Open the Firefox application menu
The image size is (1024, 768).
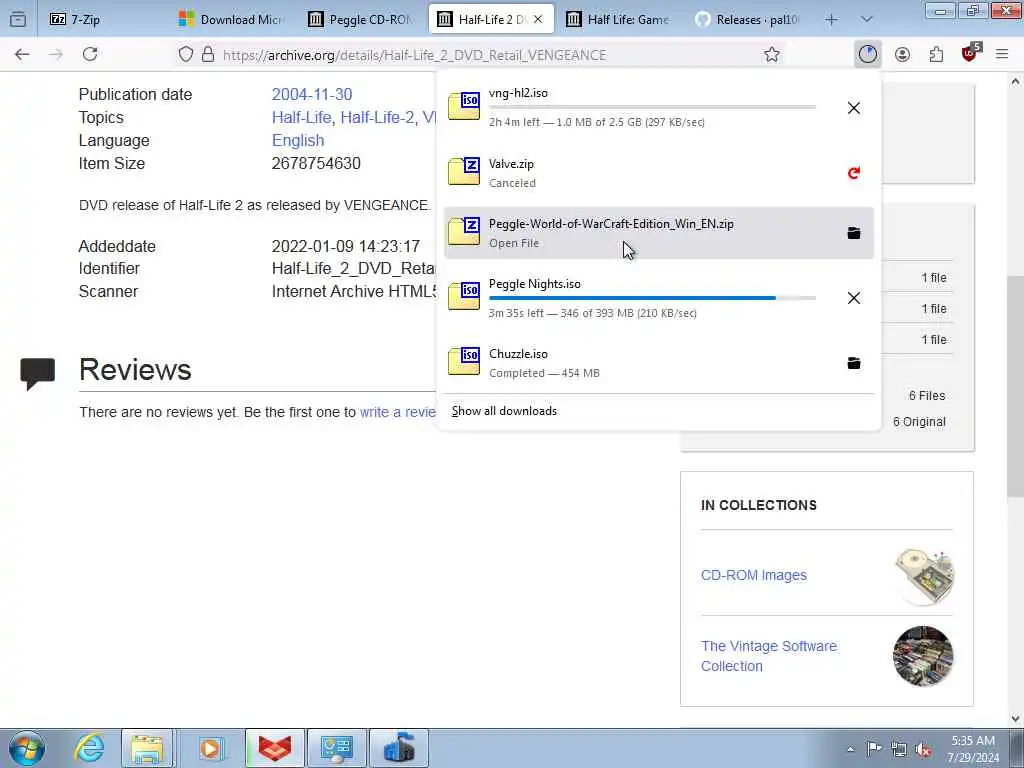[x=1002, y=55]
